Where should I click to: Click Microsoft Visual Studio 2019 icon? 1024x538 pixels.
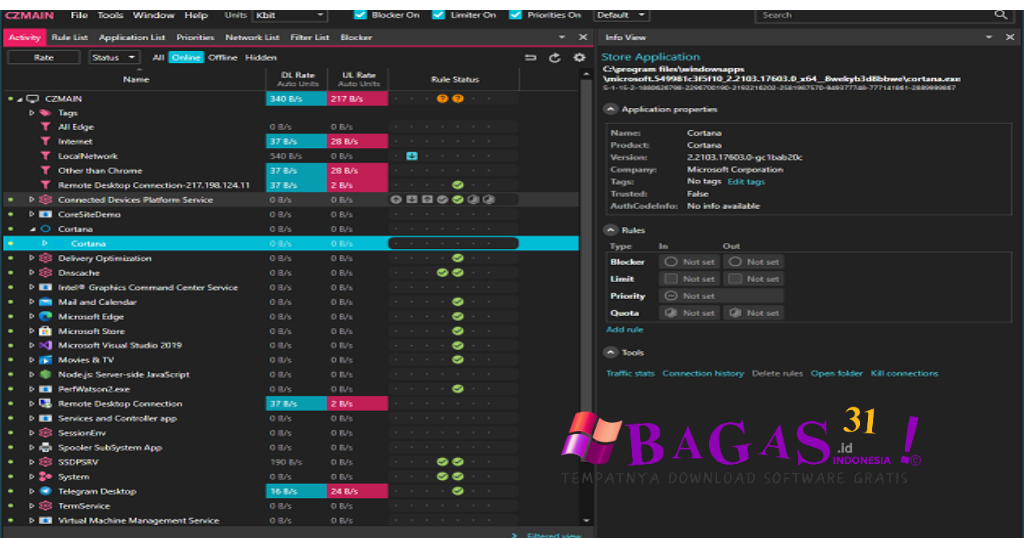pyautogui.click(x=45, y=345)
